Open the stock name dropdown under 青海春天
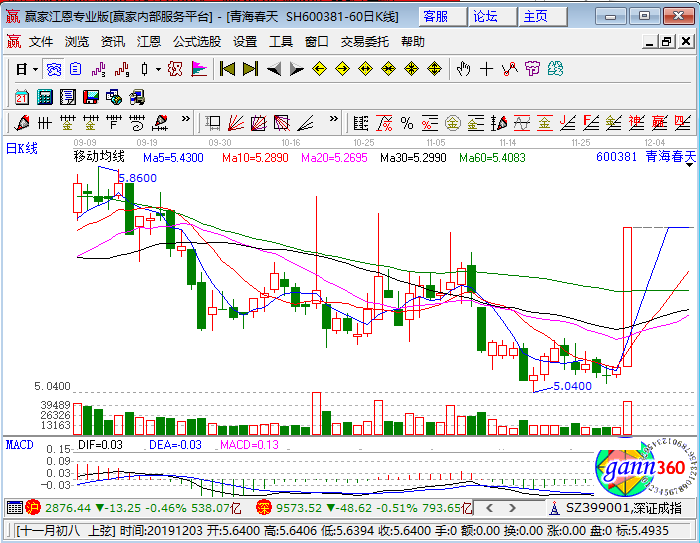This screenshot has height=543, width=700. 690,165
